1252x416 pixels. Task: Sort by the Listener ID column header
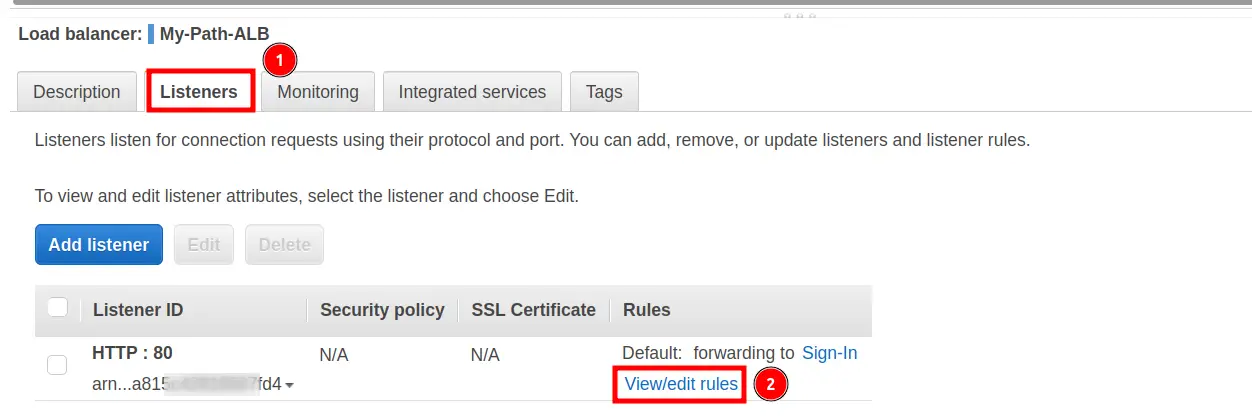click(x=138, y=310)
